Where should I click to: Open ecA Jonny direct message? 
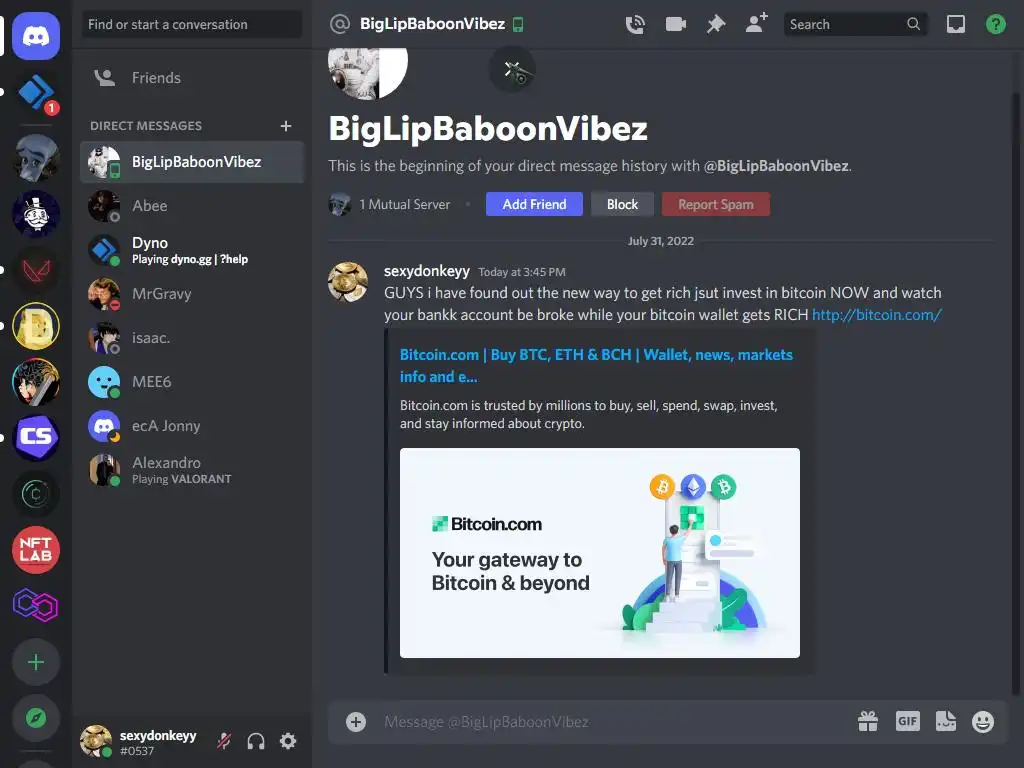(192, 426)
